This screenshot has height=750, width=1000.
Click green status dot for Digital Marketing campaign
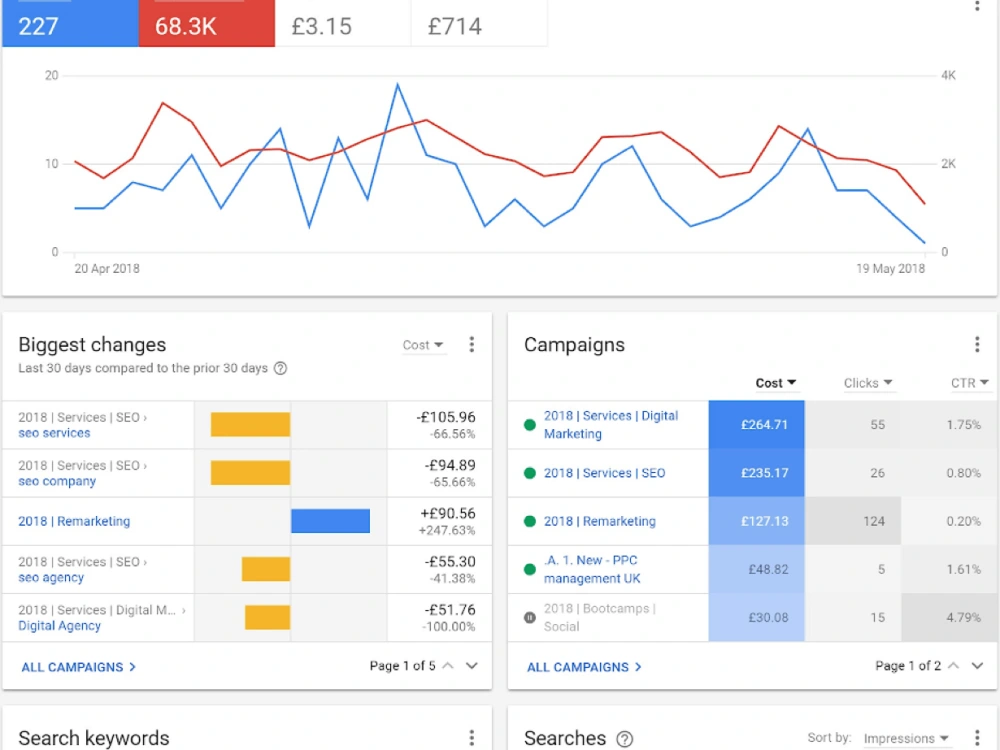pyautogui.click(x=529, y=425)
